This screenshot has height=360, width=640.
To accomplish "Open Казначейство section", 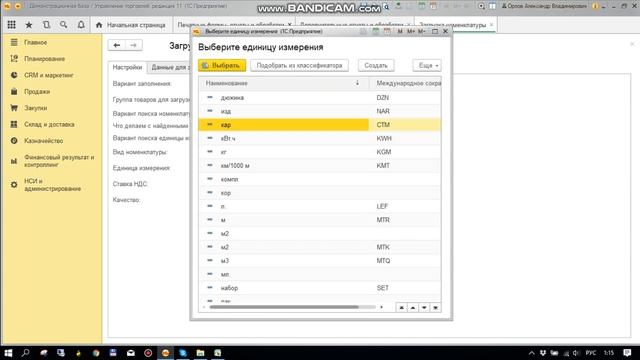I will pyautogui.click(x=43, y=140).
